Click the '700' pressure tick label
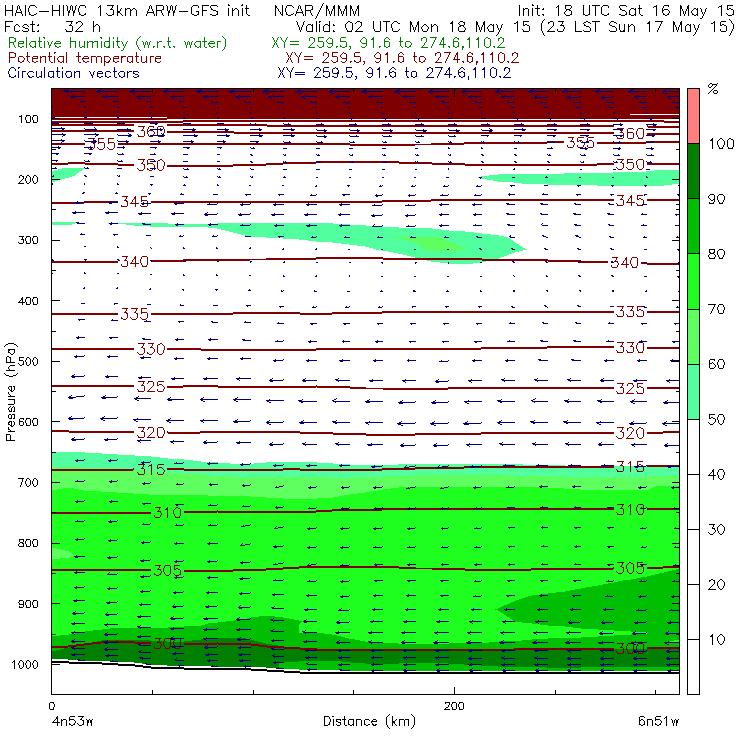This screenshot has width=740, height=740. [x=28, y=482]
